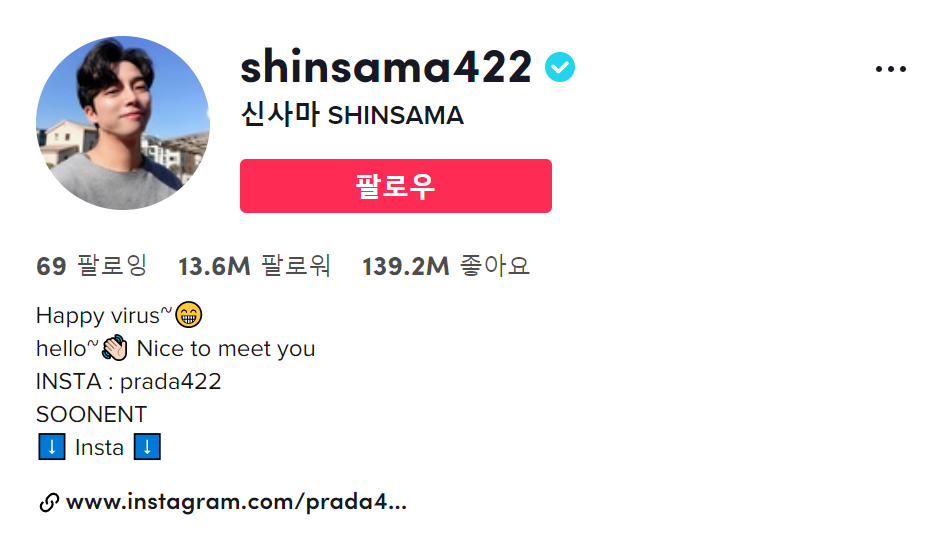Click the "INSTA : prada422" bio line
Image resolution: width=933 pixels, height=540 pixels.
129,381
